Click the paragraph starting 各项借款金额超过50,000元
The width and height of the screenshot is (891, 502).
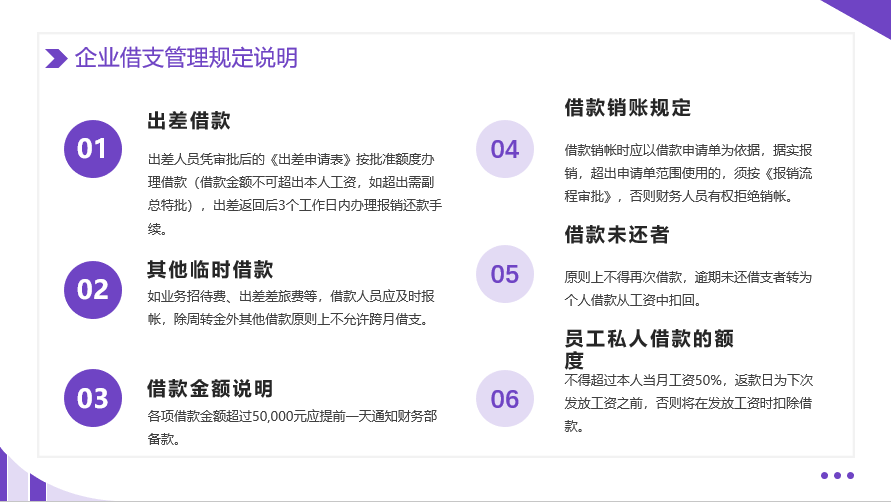point(292,428)
